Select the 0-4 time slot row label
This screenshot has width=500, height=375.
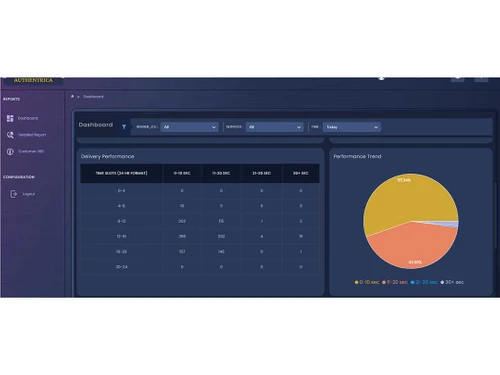click(x=121, y=191)
